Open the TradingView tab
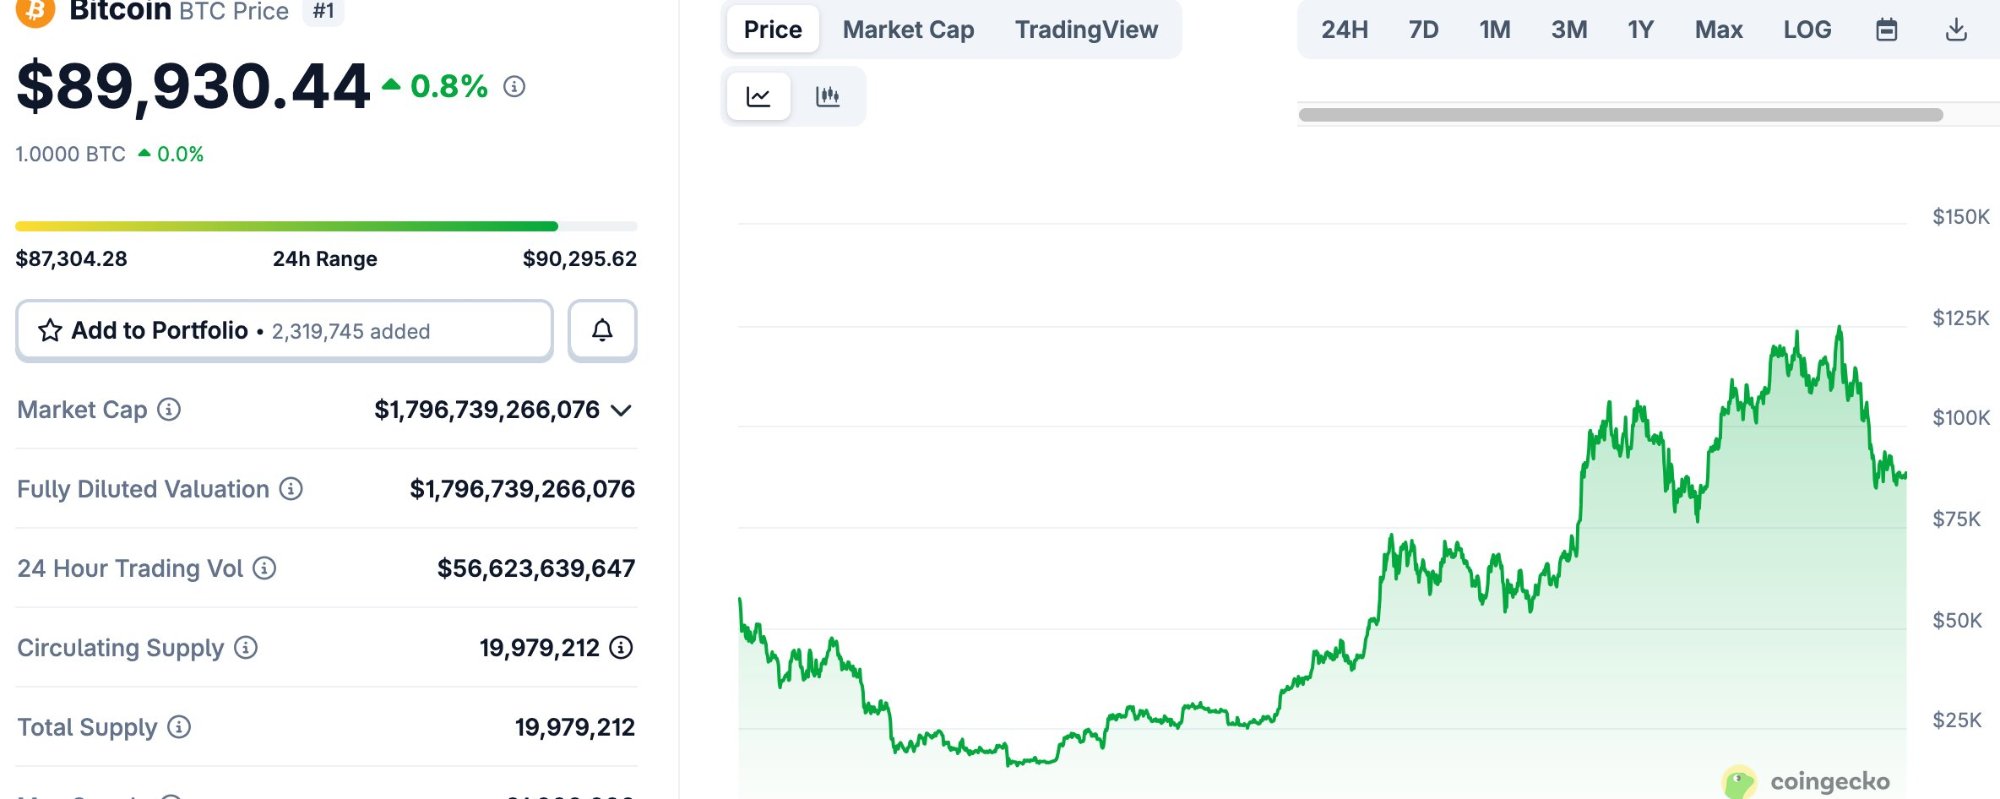Screen dimensions: 2000x799 click(1086, 29)
